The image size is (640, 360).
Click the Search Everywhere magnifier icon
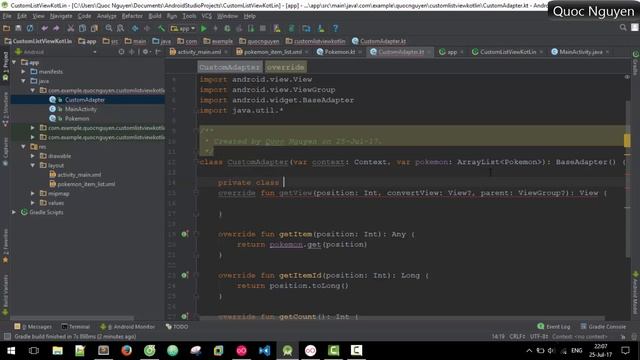point(623,27)
